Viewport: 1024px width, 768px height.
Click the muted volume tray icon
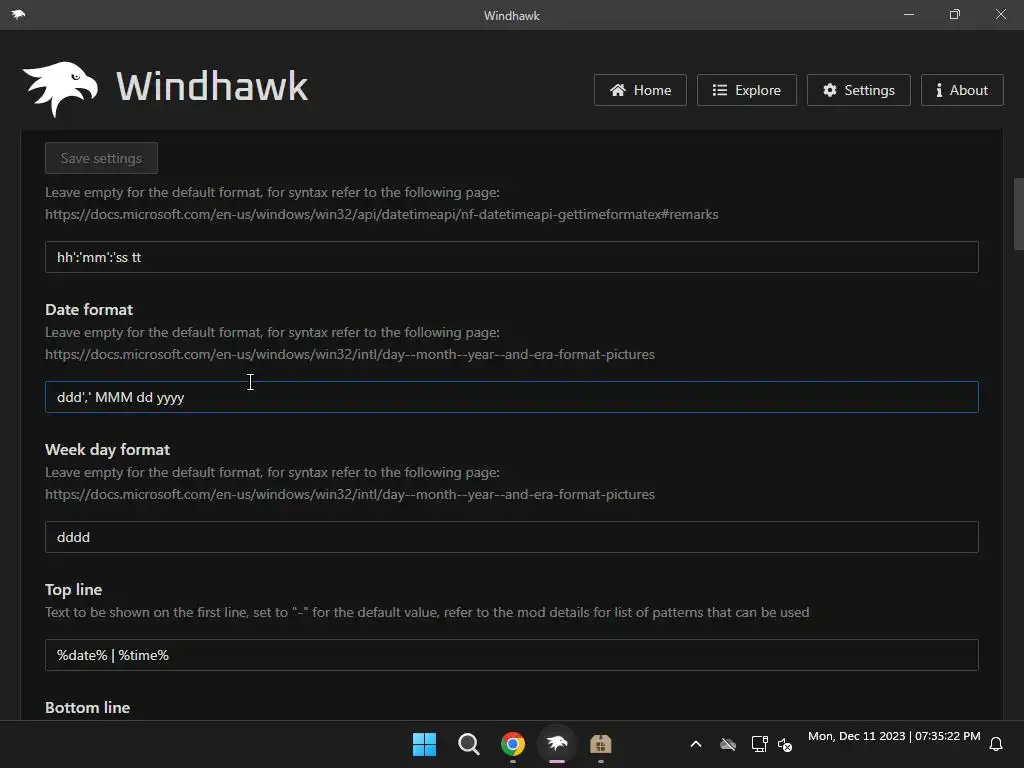pos(785,744)
